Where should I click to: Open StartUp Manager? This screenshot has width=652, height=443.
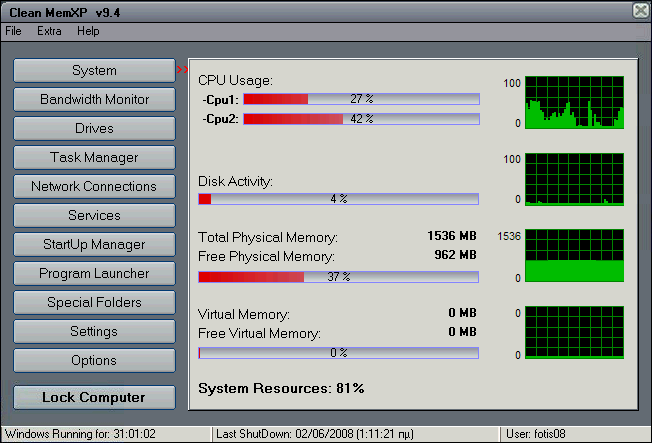click(94, 244)
